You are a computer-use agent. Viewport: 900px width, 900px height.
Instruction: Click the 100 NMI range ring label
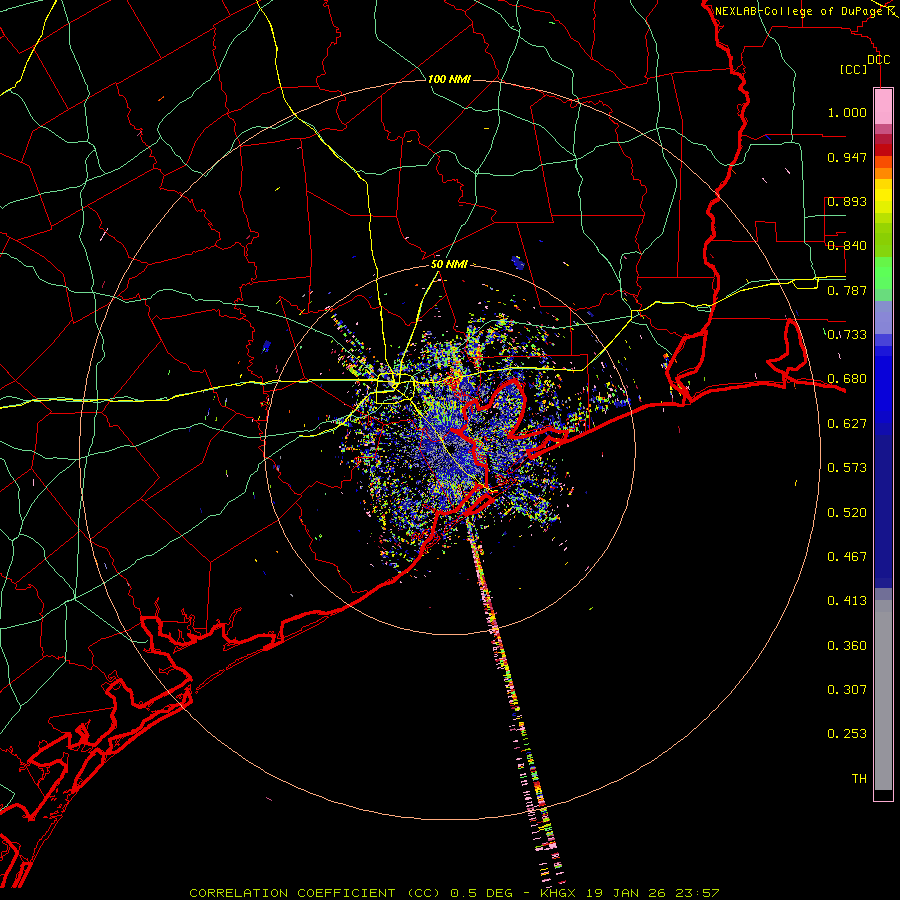(449, 79)
